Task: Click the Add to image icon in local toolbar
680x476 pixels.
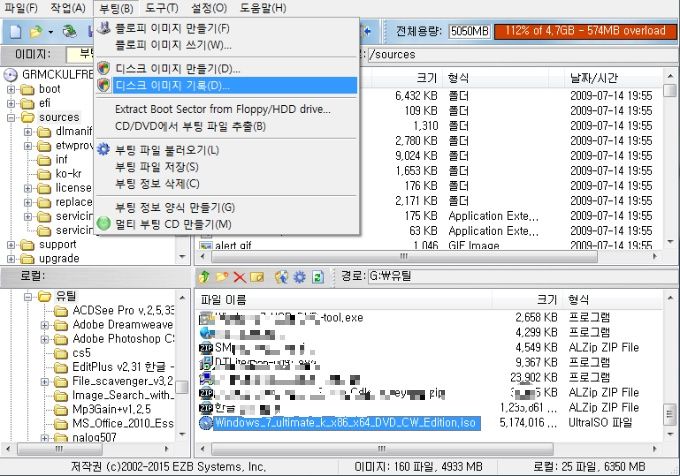Action: coord(281,277)
